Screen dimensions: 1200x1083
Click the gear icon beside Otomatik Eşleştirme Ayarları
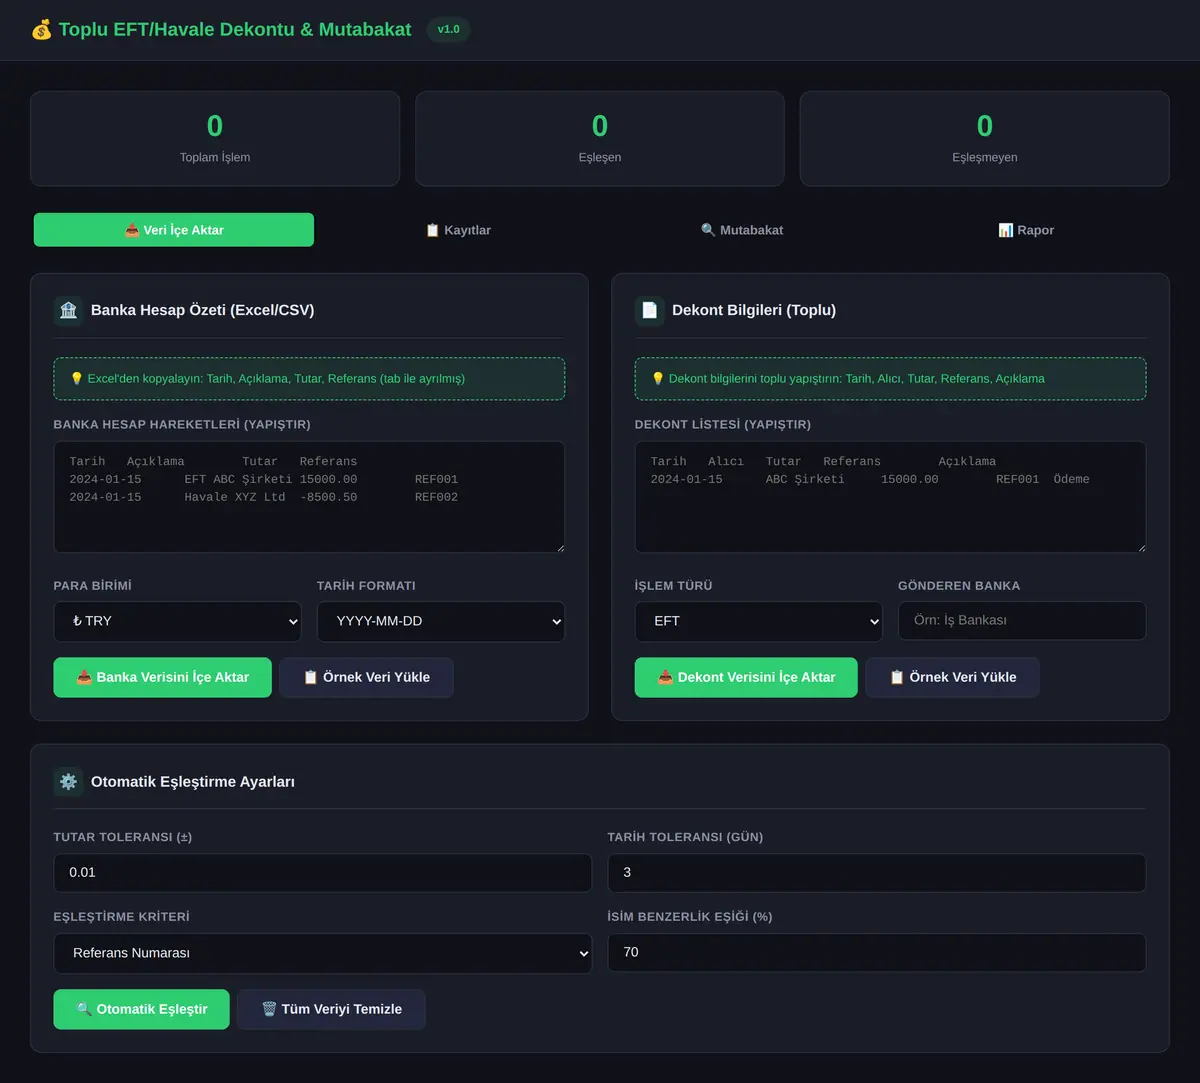tap(68, 782)
